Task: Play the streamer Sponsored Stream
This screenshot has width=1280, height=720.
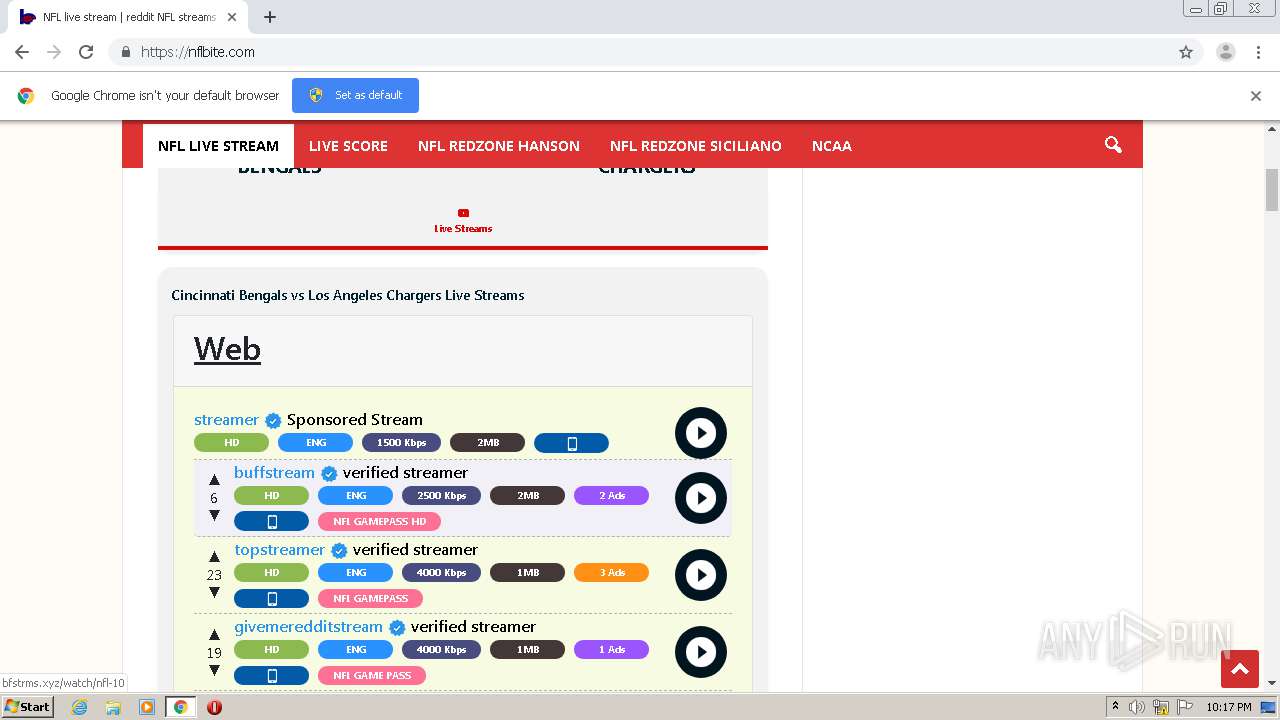Action: (700, 433)
